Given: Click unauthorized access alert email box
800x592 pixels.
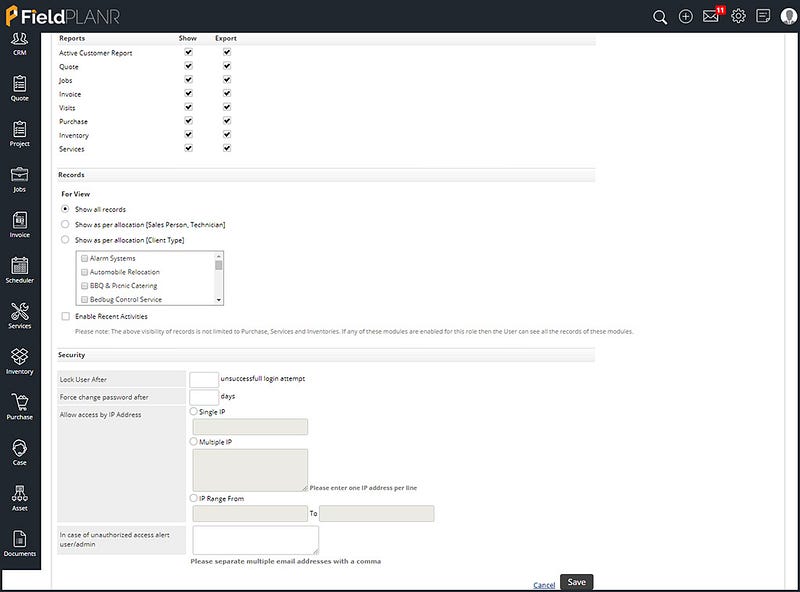Looking at the screenshot, I should coord(256,540).
